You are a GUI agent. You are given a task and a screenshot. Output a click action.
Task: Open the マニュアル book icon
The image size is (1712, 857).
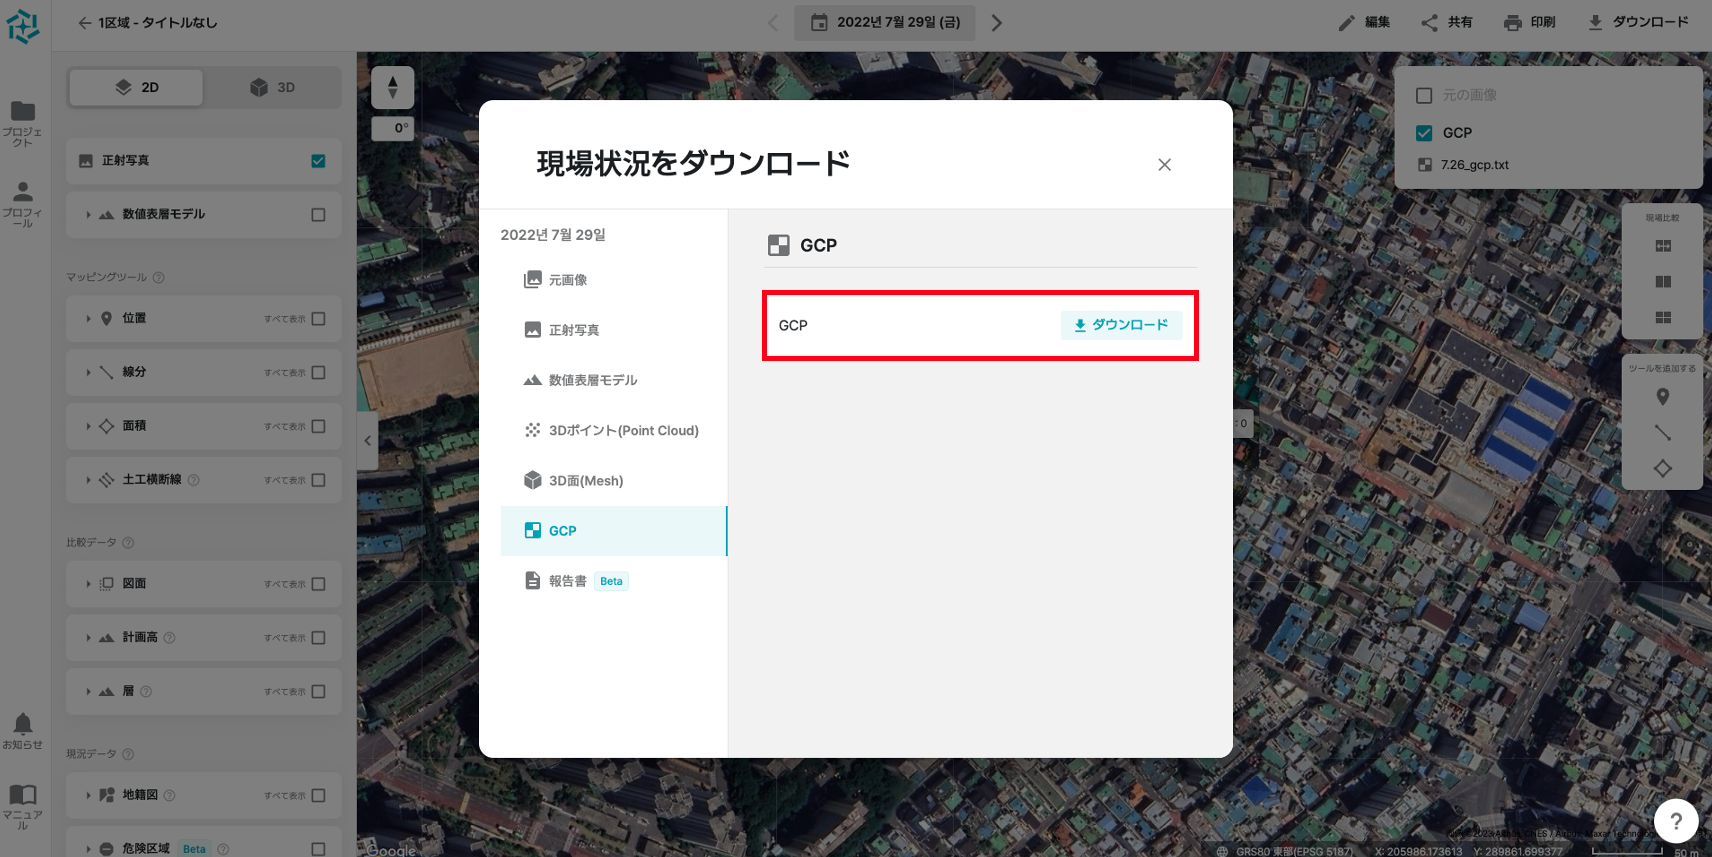(x=23, y=795)
